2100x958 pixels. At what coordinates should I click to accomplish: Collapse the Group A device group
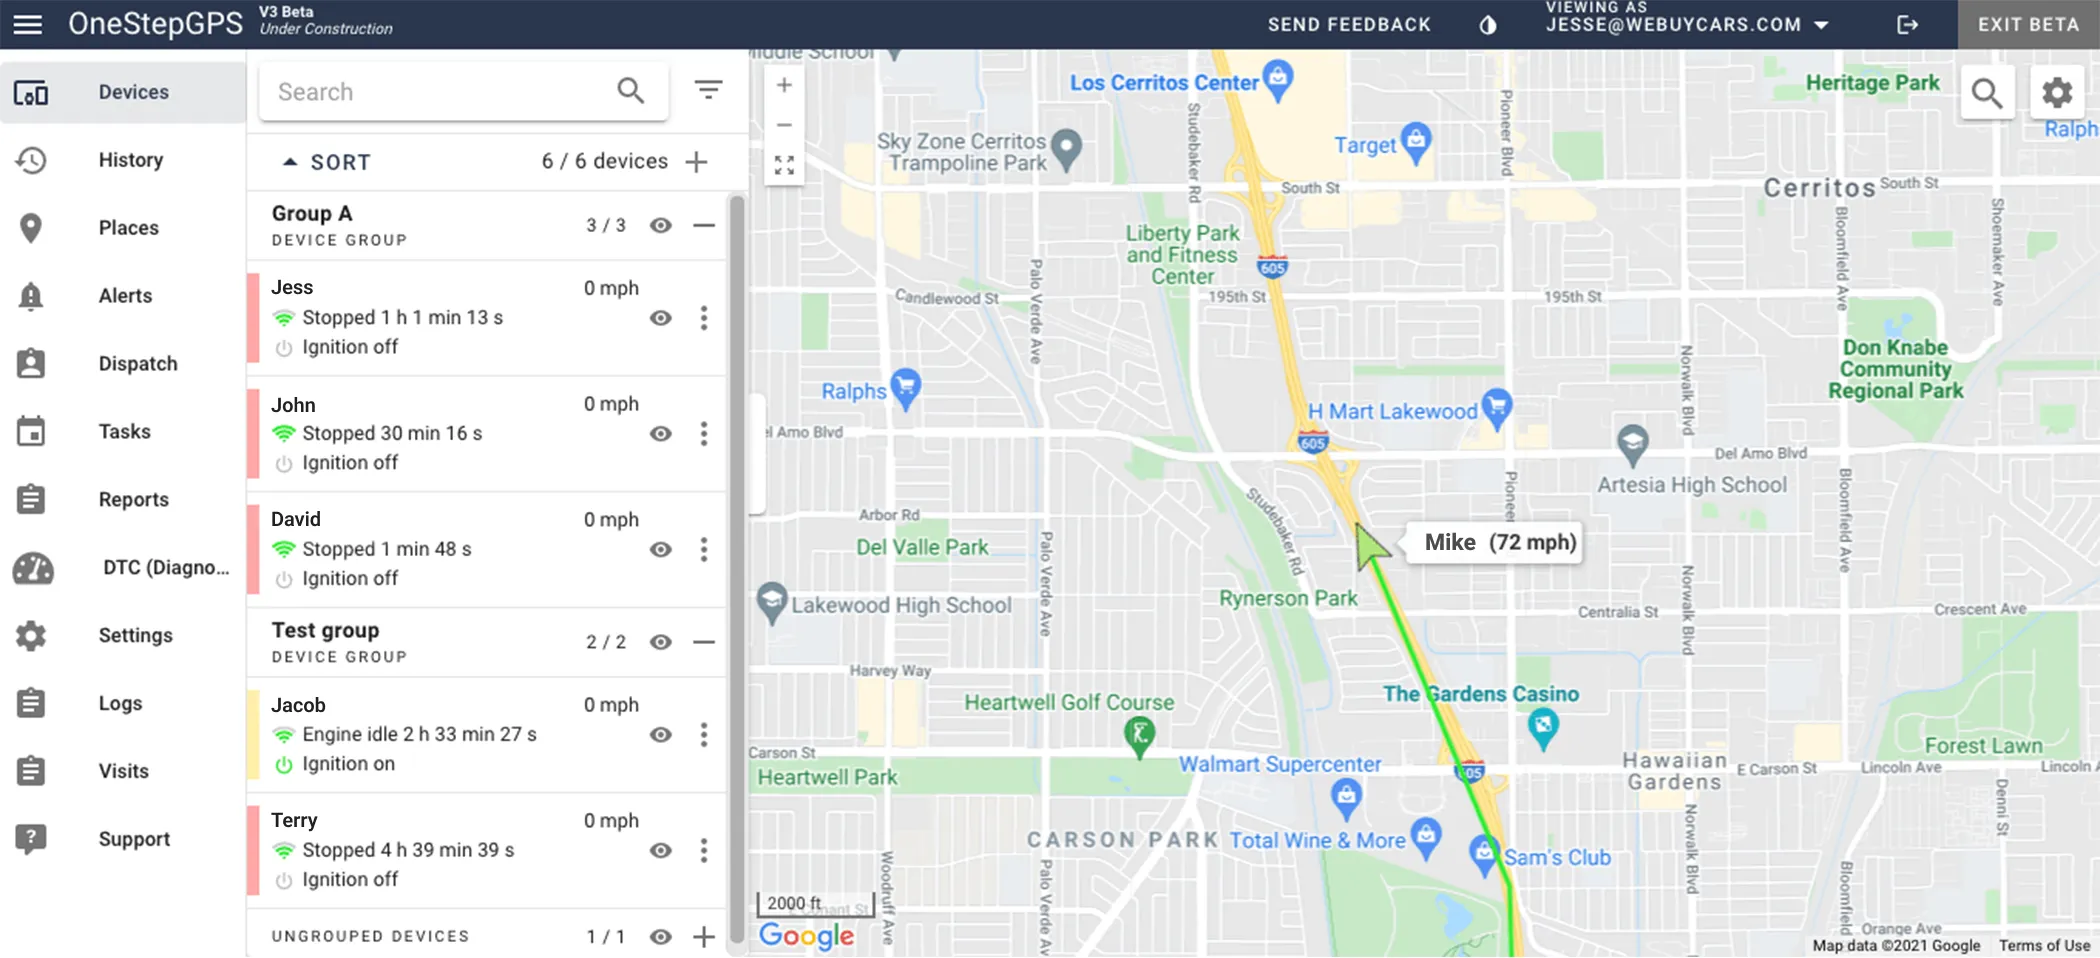[705, 225]
